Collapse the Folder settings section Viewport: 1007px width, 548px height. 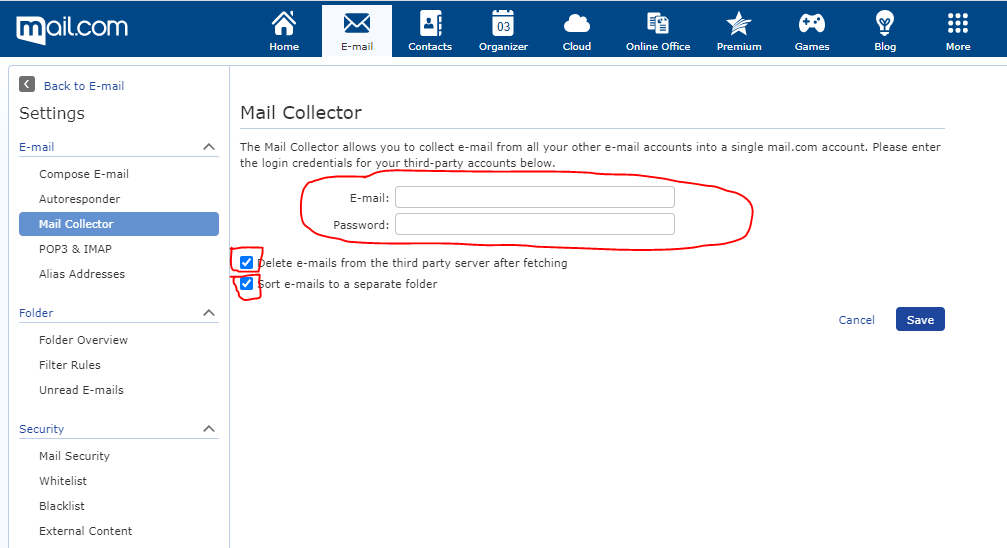point(209,313)
